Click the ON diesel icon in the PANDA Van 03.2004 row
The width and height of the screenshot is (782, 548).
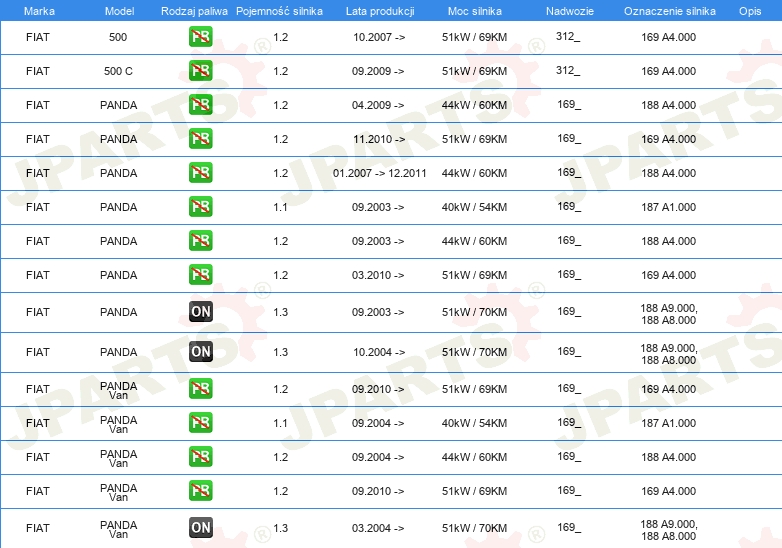pos(200,528)
